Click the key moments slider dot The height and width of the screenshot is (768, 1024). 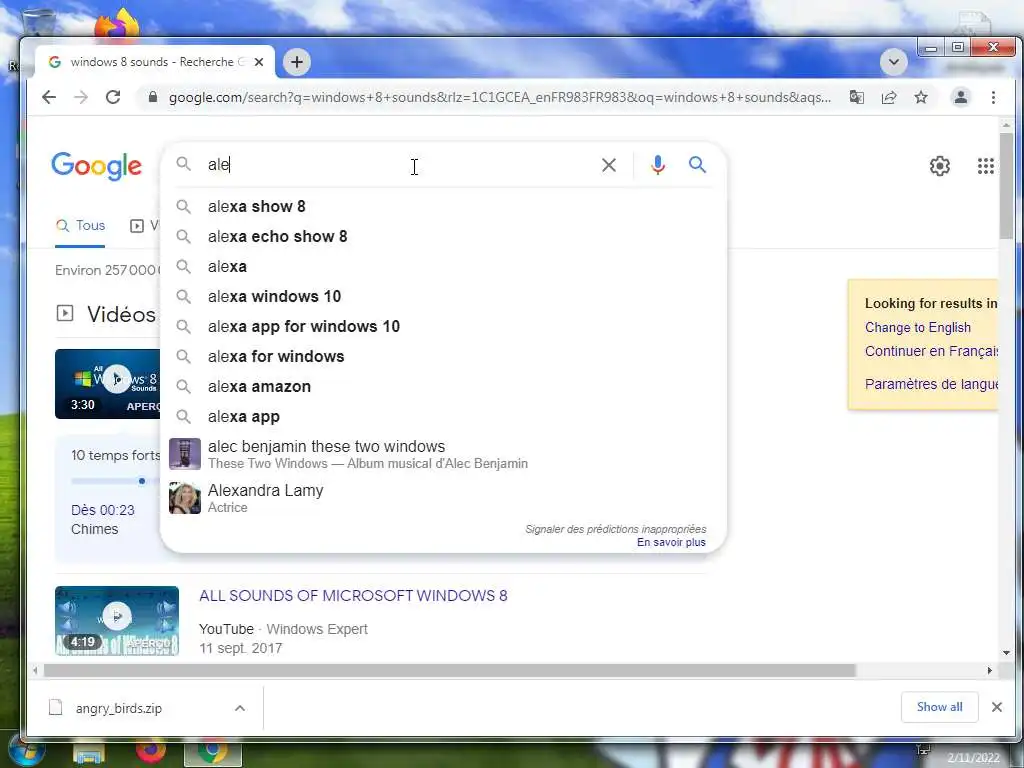(x=142, y=481)
